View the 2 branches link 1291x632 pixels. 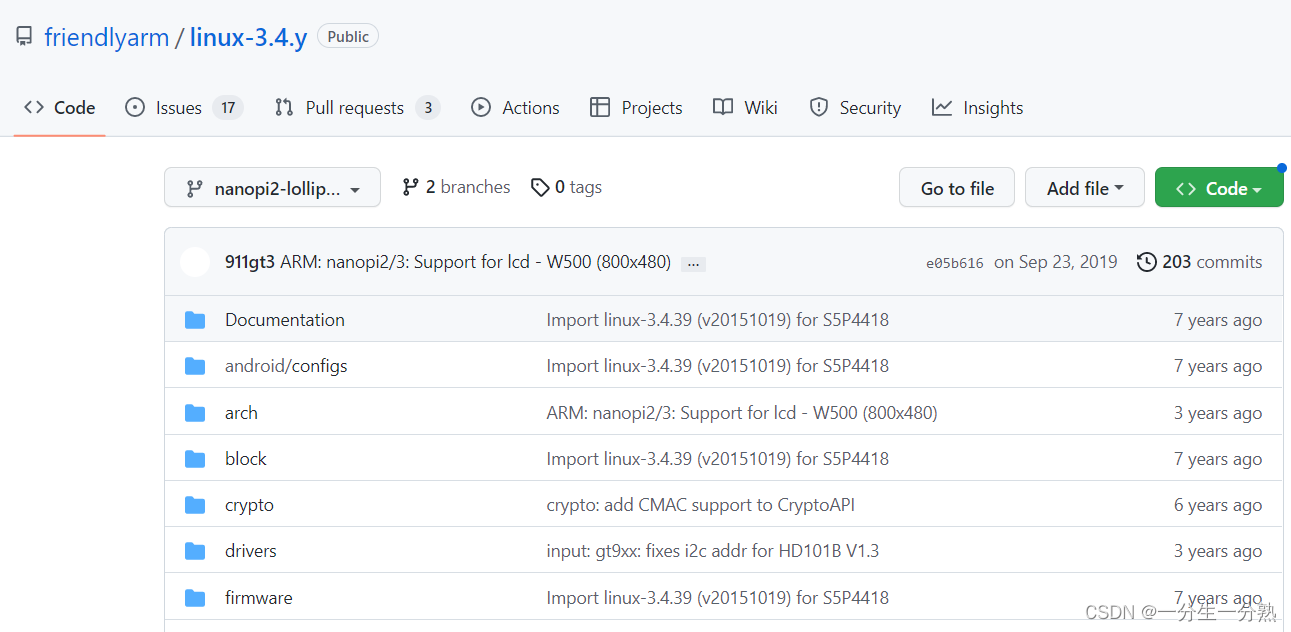point(456,187)
